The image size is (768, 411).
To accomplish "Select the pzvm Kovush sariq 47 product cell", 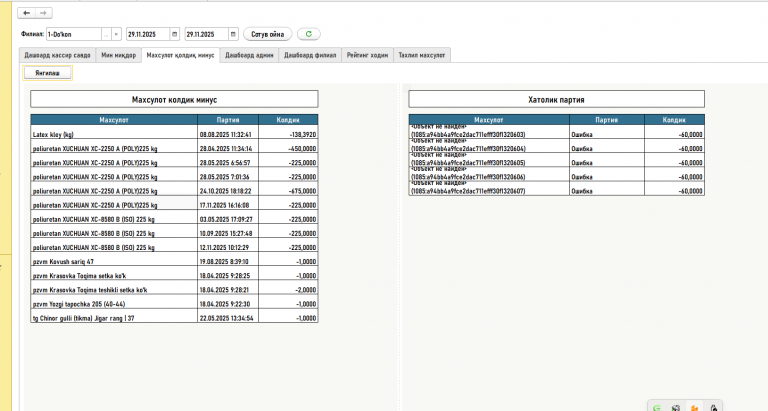I will 114,260.
